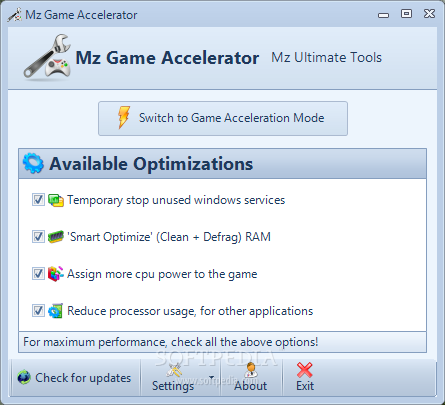Select the Exit label

[x=305, y=386]
